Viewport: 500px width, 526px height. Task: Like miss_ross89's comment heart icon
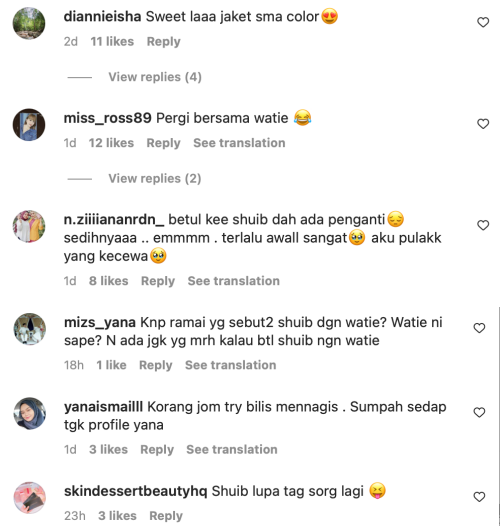483,124
